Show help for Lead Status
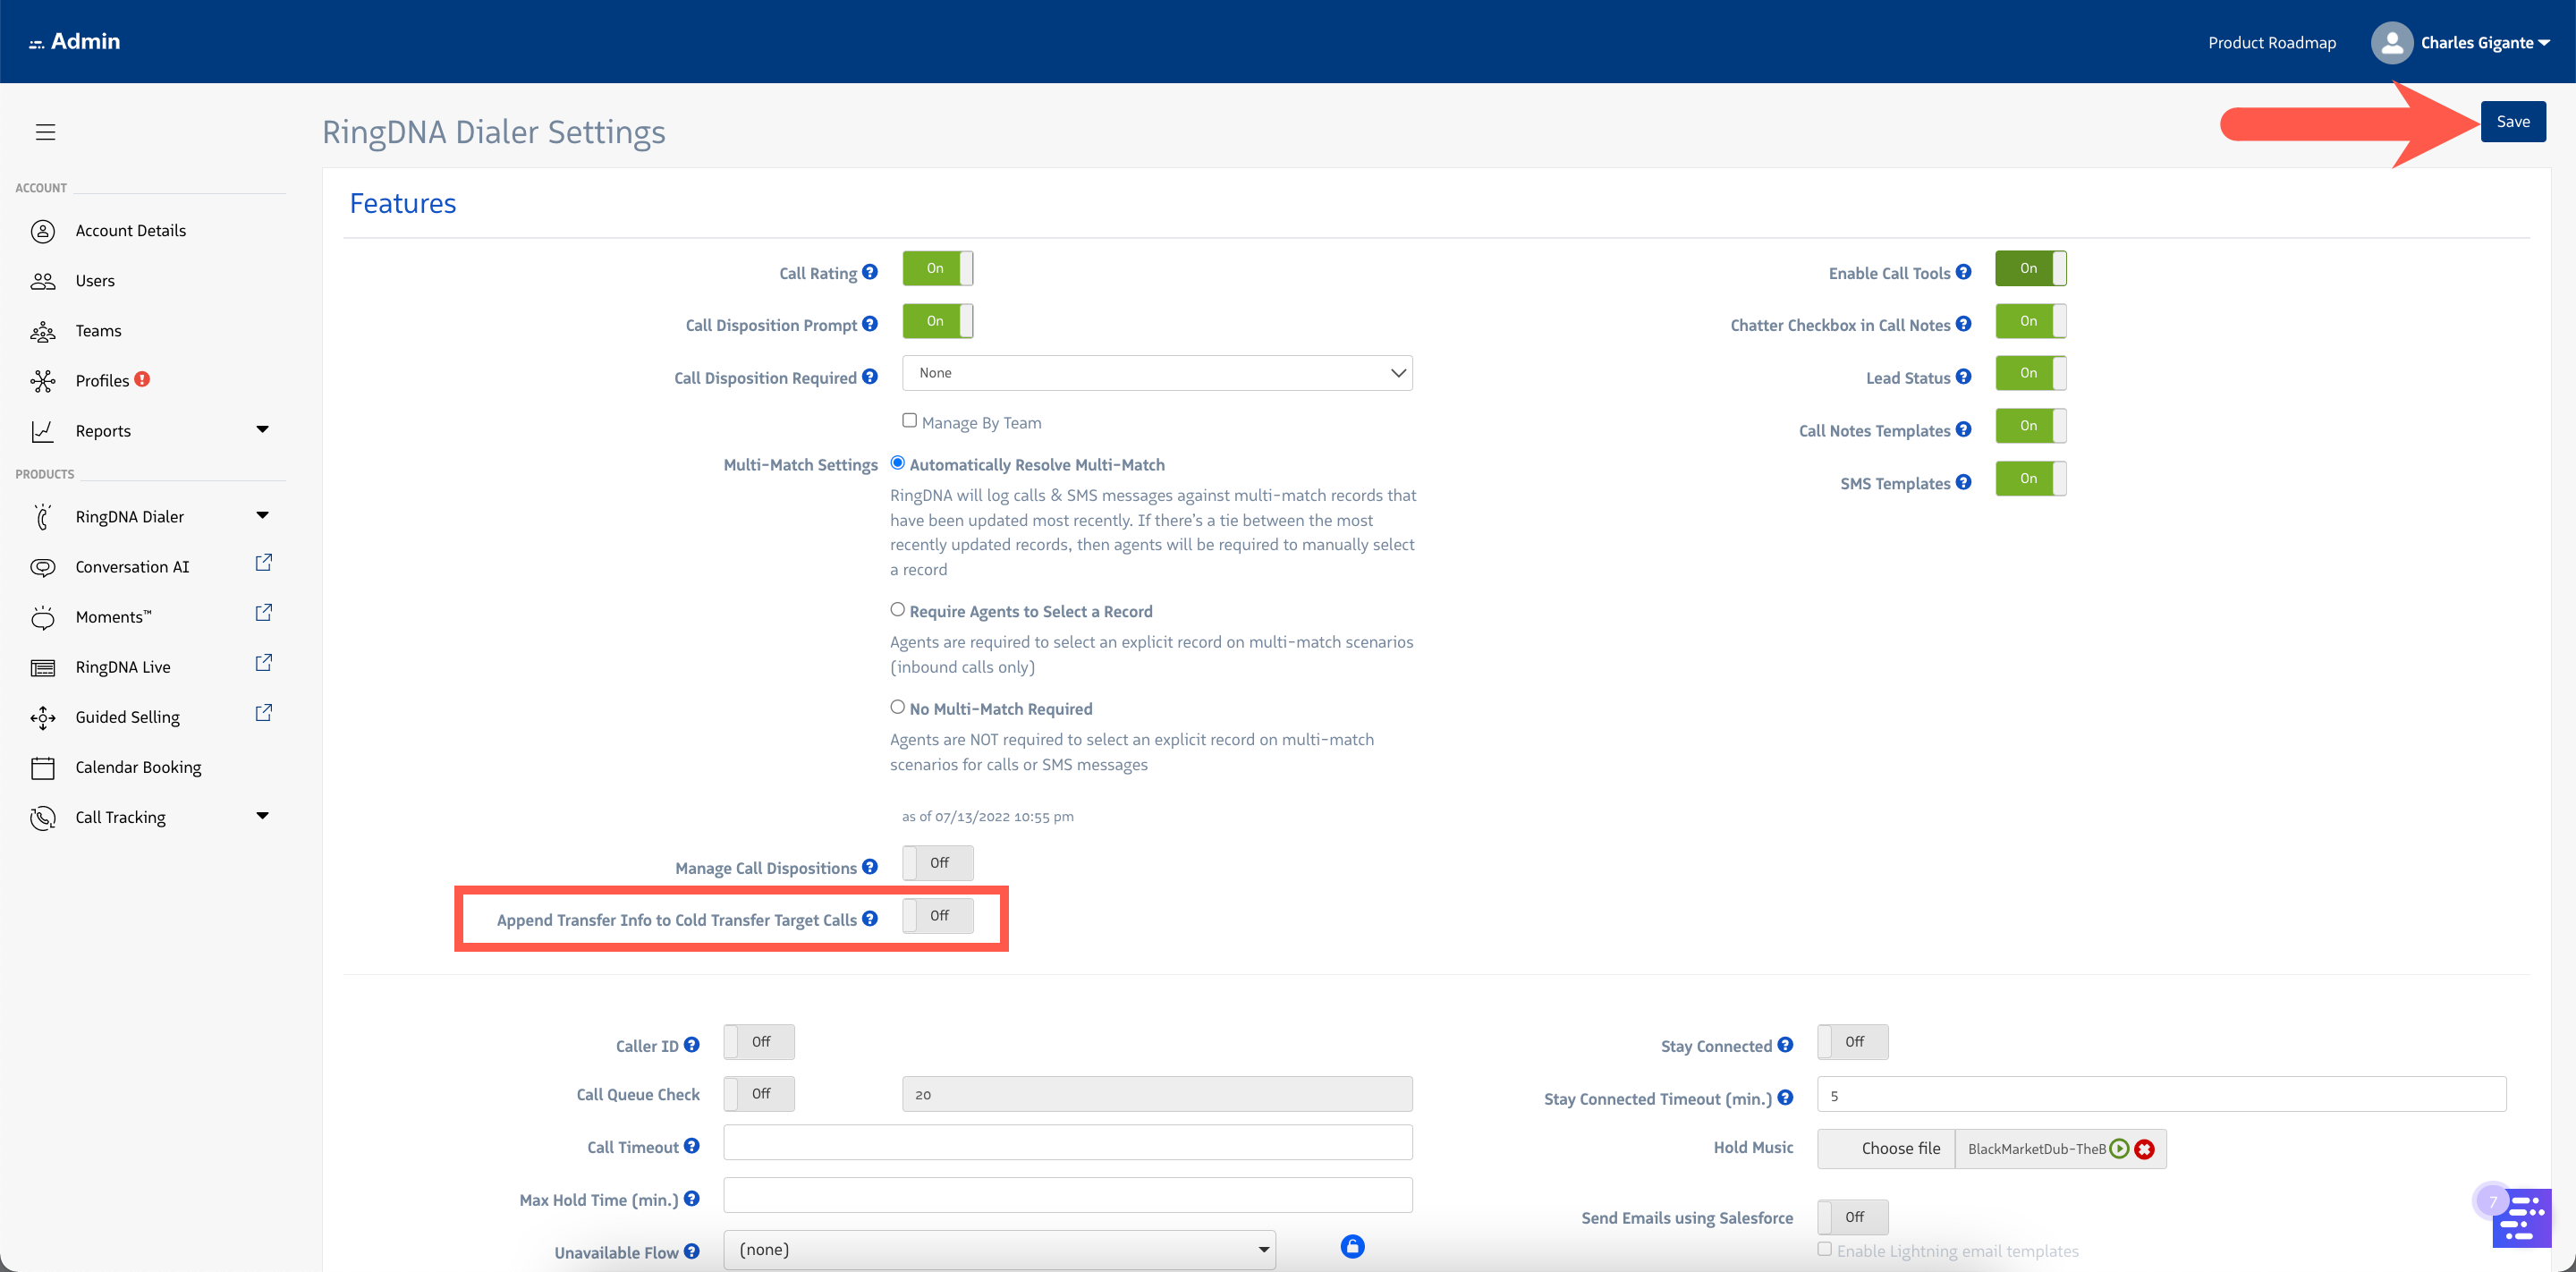The width and height of the screenshot is (2576, 1272). tap(1964, 377)
